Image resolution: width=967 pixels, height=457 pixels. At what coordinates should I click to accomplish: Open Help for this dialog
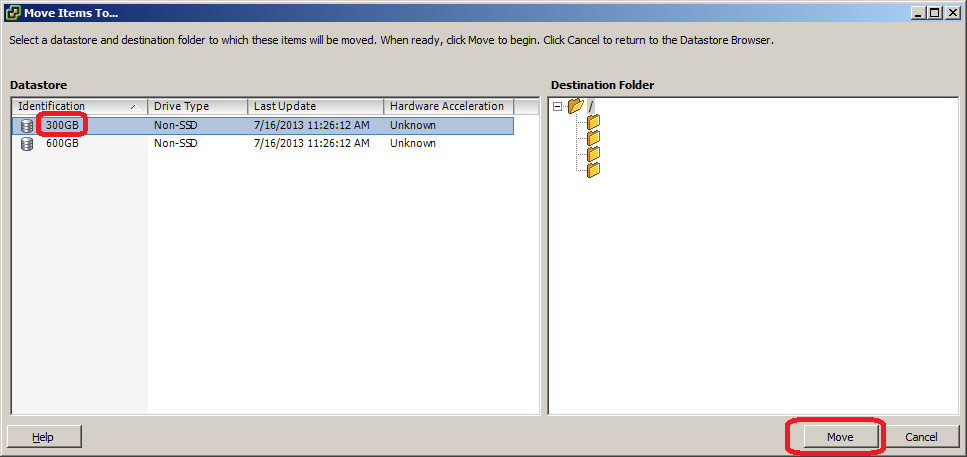click(43, 437)
